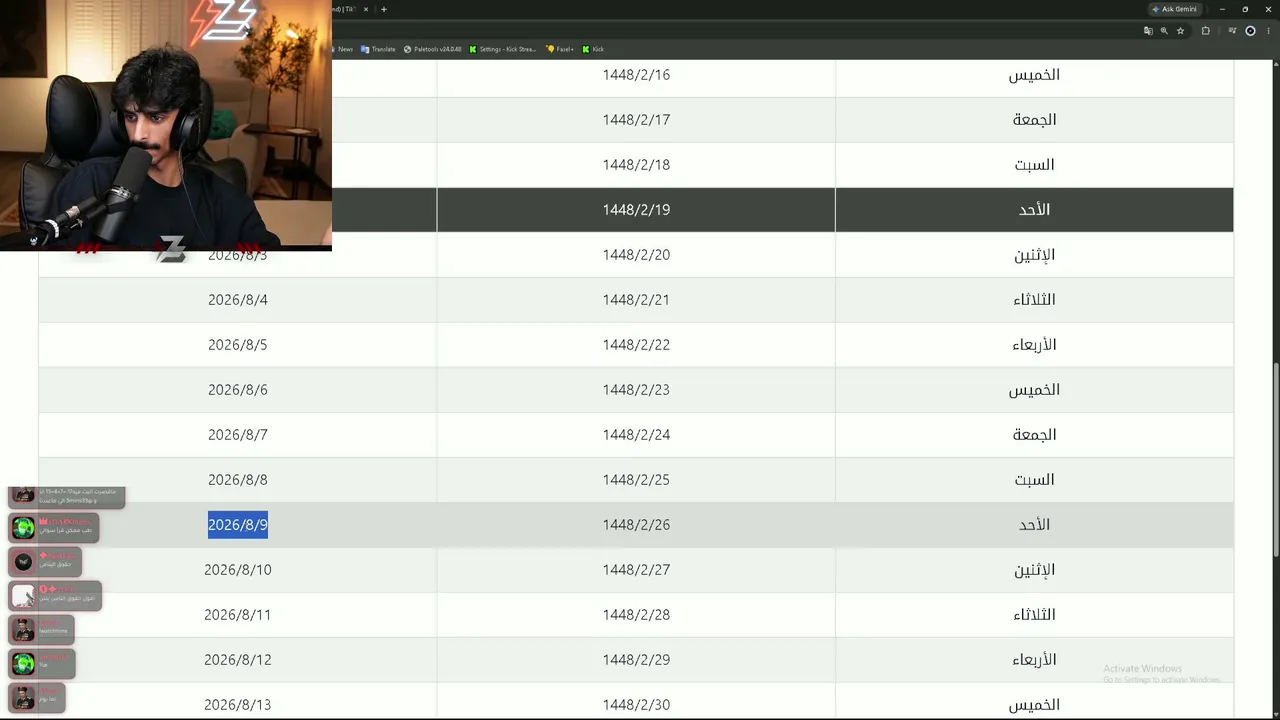Viewport: 1280px width, 720px height.
Task: Click الجمعة in the 1448/2/17 row
Action: click(1034, 120)
